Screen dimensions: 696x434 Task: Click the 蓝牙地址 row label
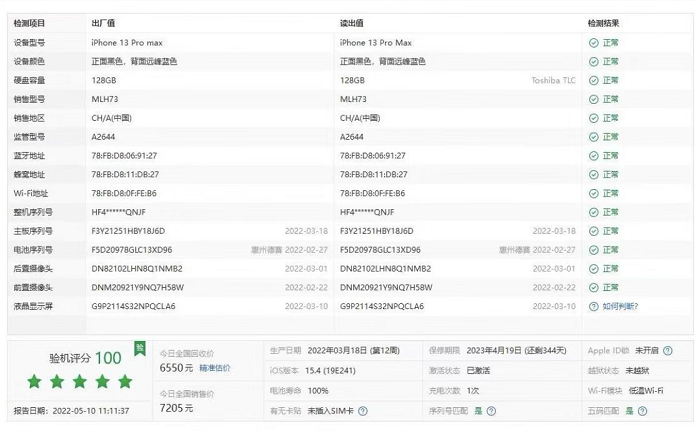(29, 156)
